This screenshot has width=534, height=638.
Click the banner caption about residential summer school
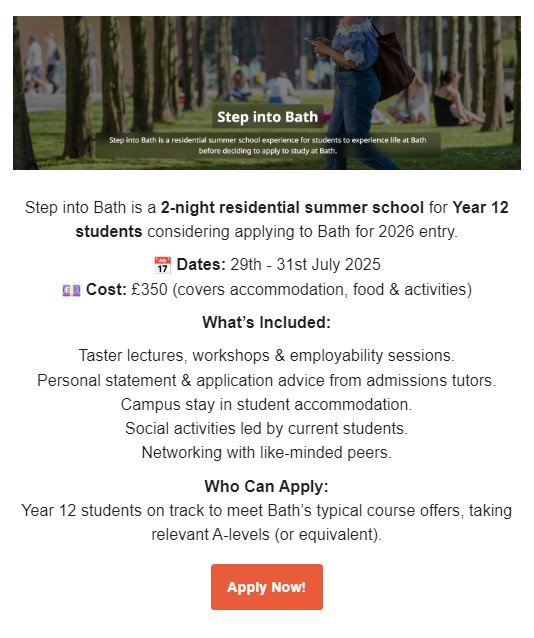pyautogui.click(x=267, y=145)
